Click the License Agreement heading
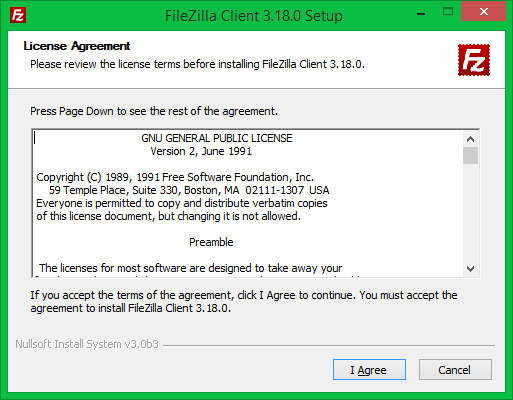Screen dimensions: 513x400 point(77,46)
